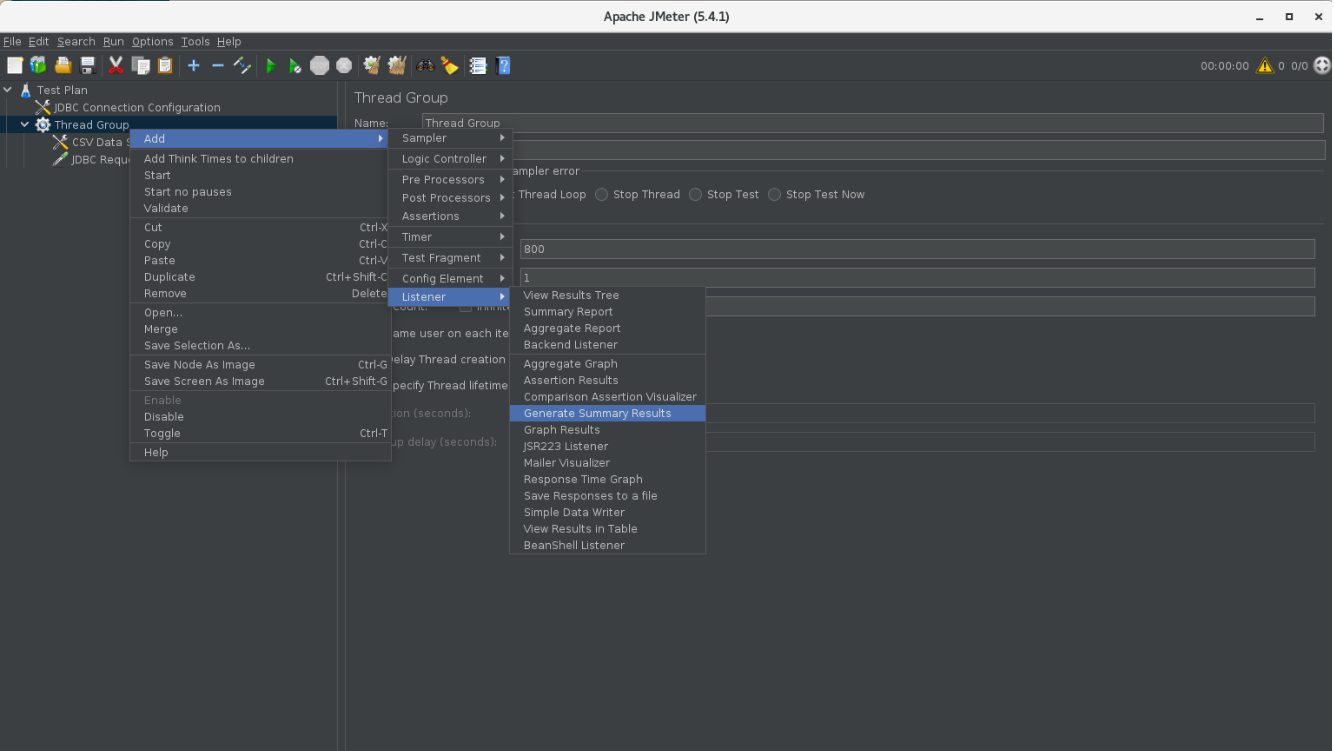Click the Copy toolbar icon
The image size is (1334, 751).
(141, 65)
